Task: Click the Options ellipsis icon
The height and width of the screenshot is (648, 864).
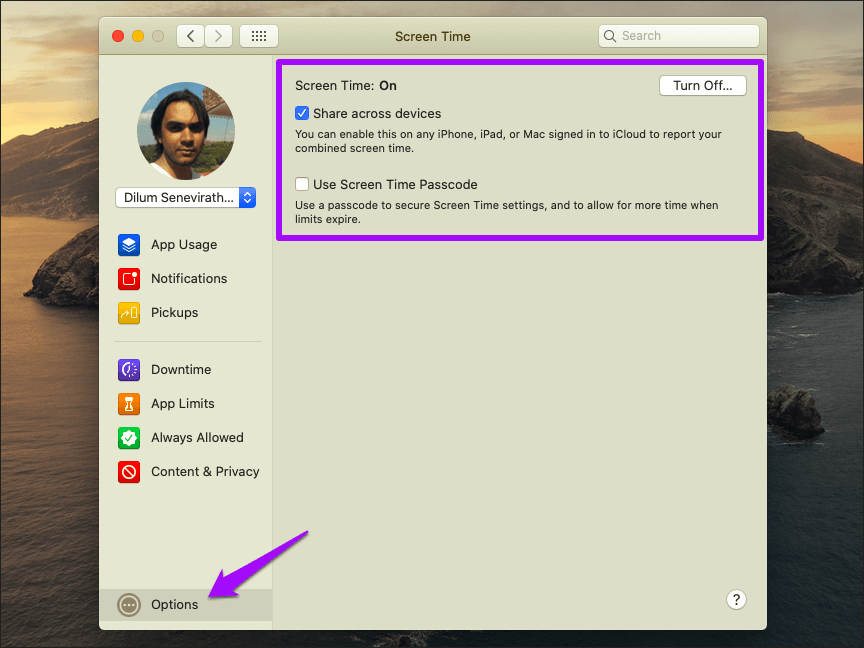Action: coord(129,605)
